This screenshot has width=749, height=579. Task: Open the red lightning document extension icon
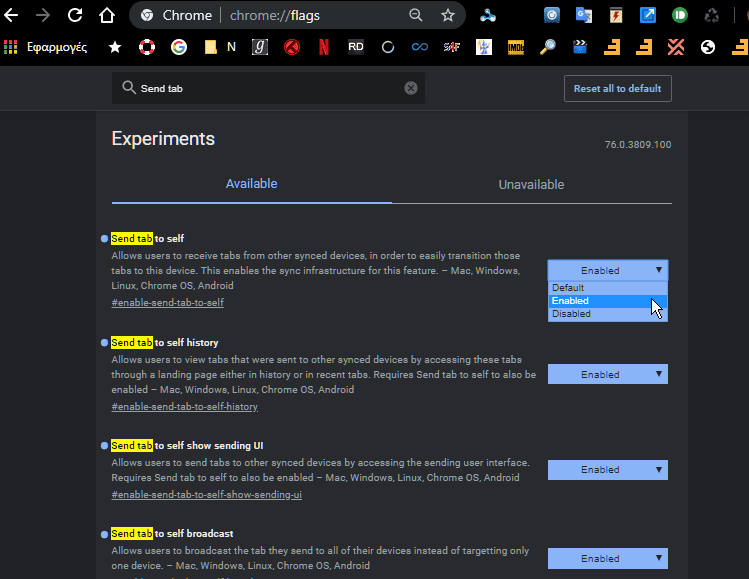pyautogui.click(x=616, y=15)
